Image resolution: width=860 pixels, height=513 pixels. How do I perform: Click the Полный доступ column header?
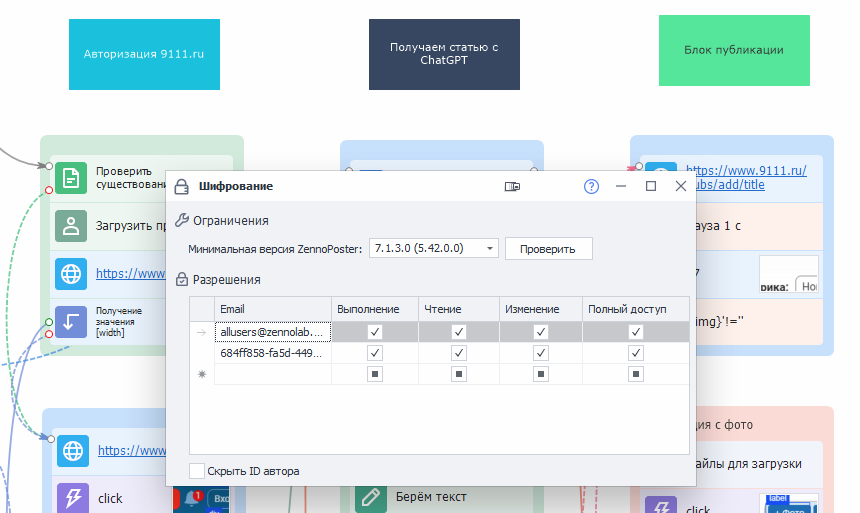tap(636, 309)
